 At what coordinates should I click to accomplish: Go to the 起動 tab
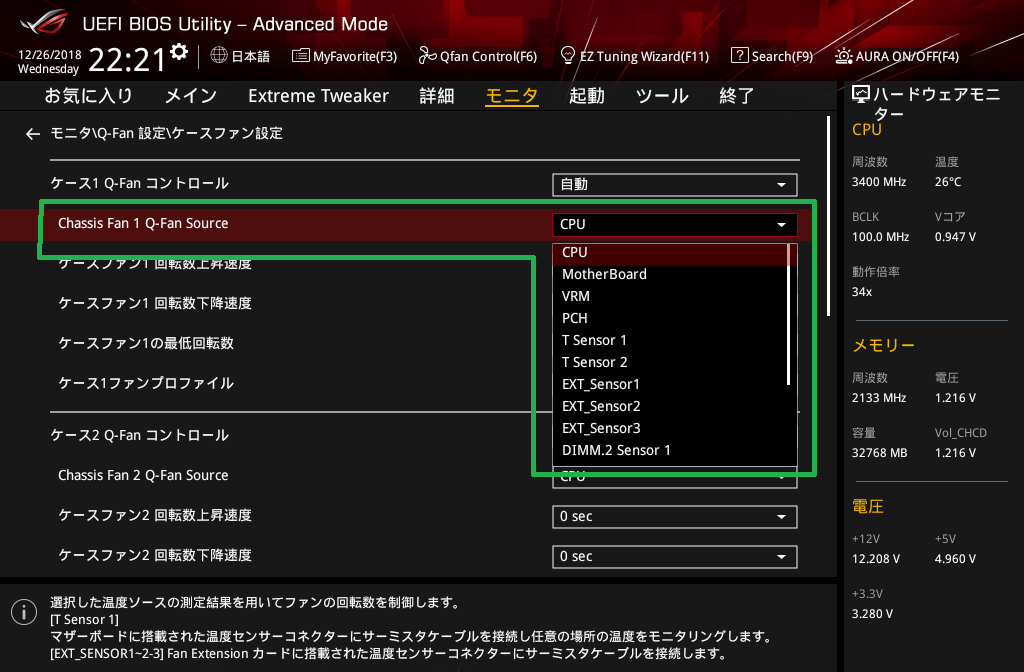586,96
